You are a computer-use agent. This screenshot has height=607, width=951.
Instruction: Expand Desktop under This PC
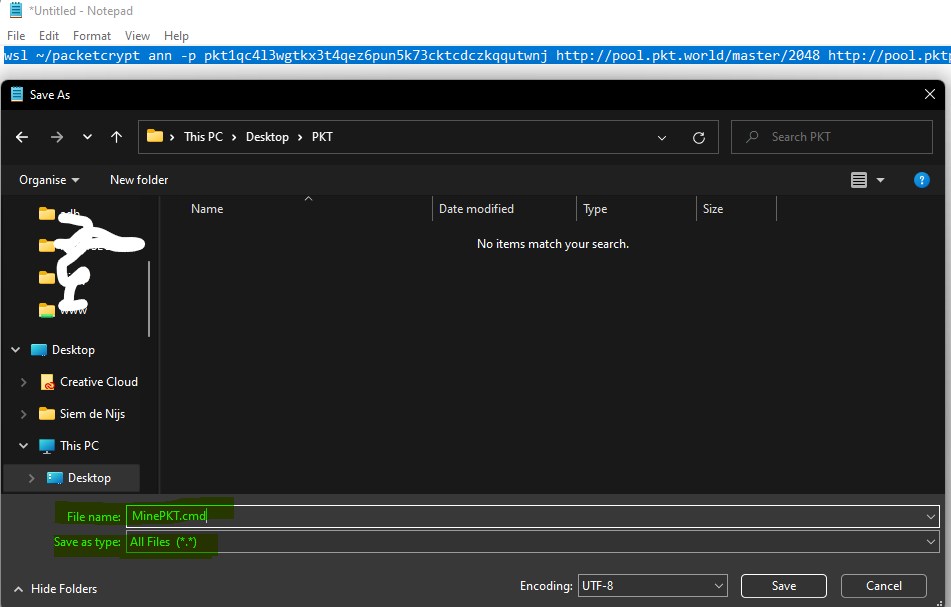31,478
